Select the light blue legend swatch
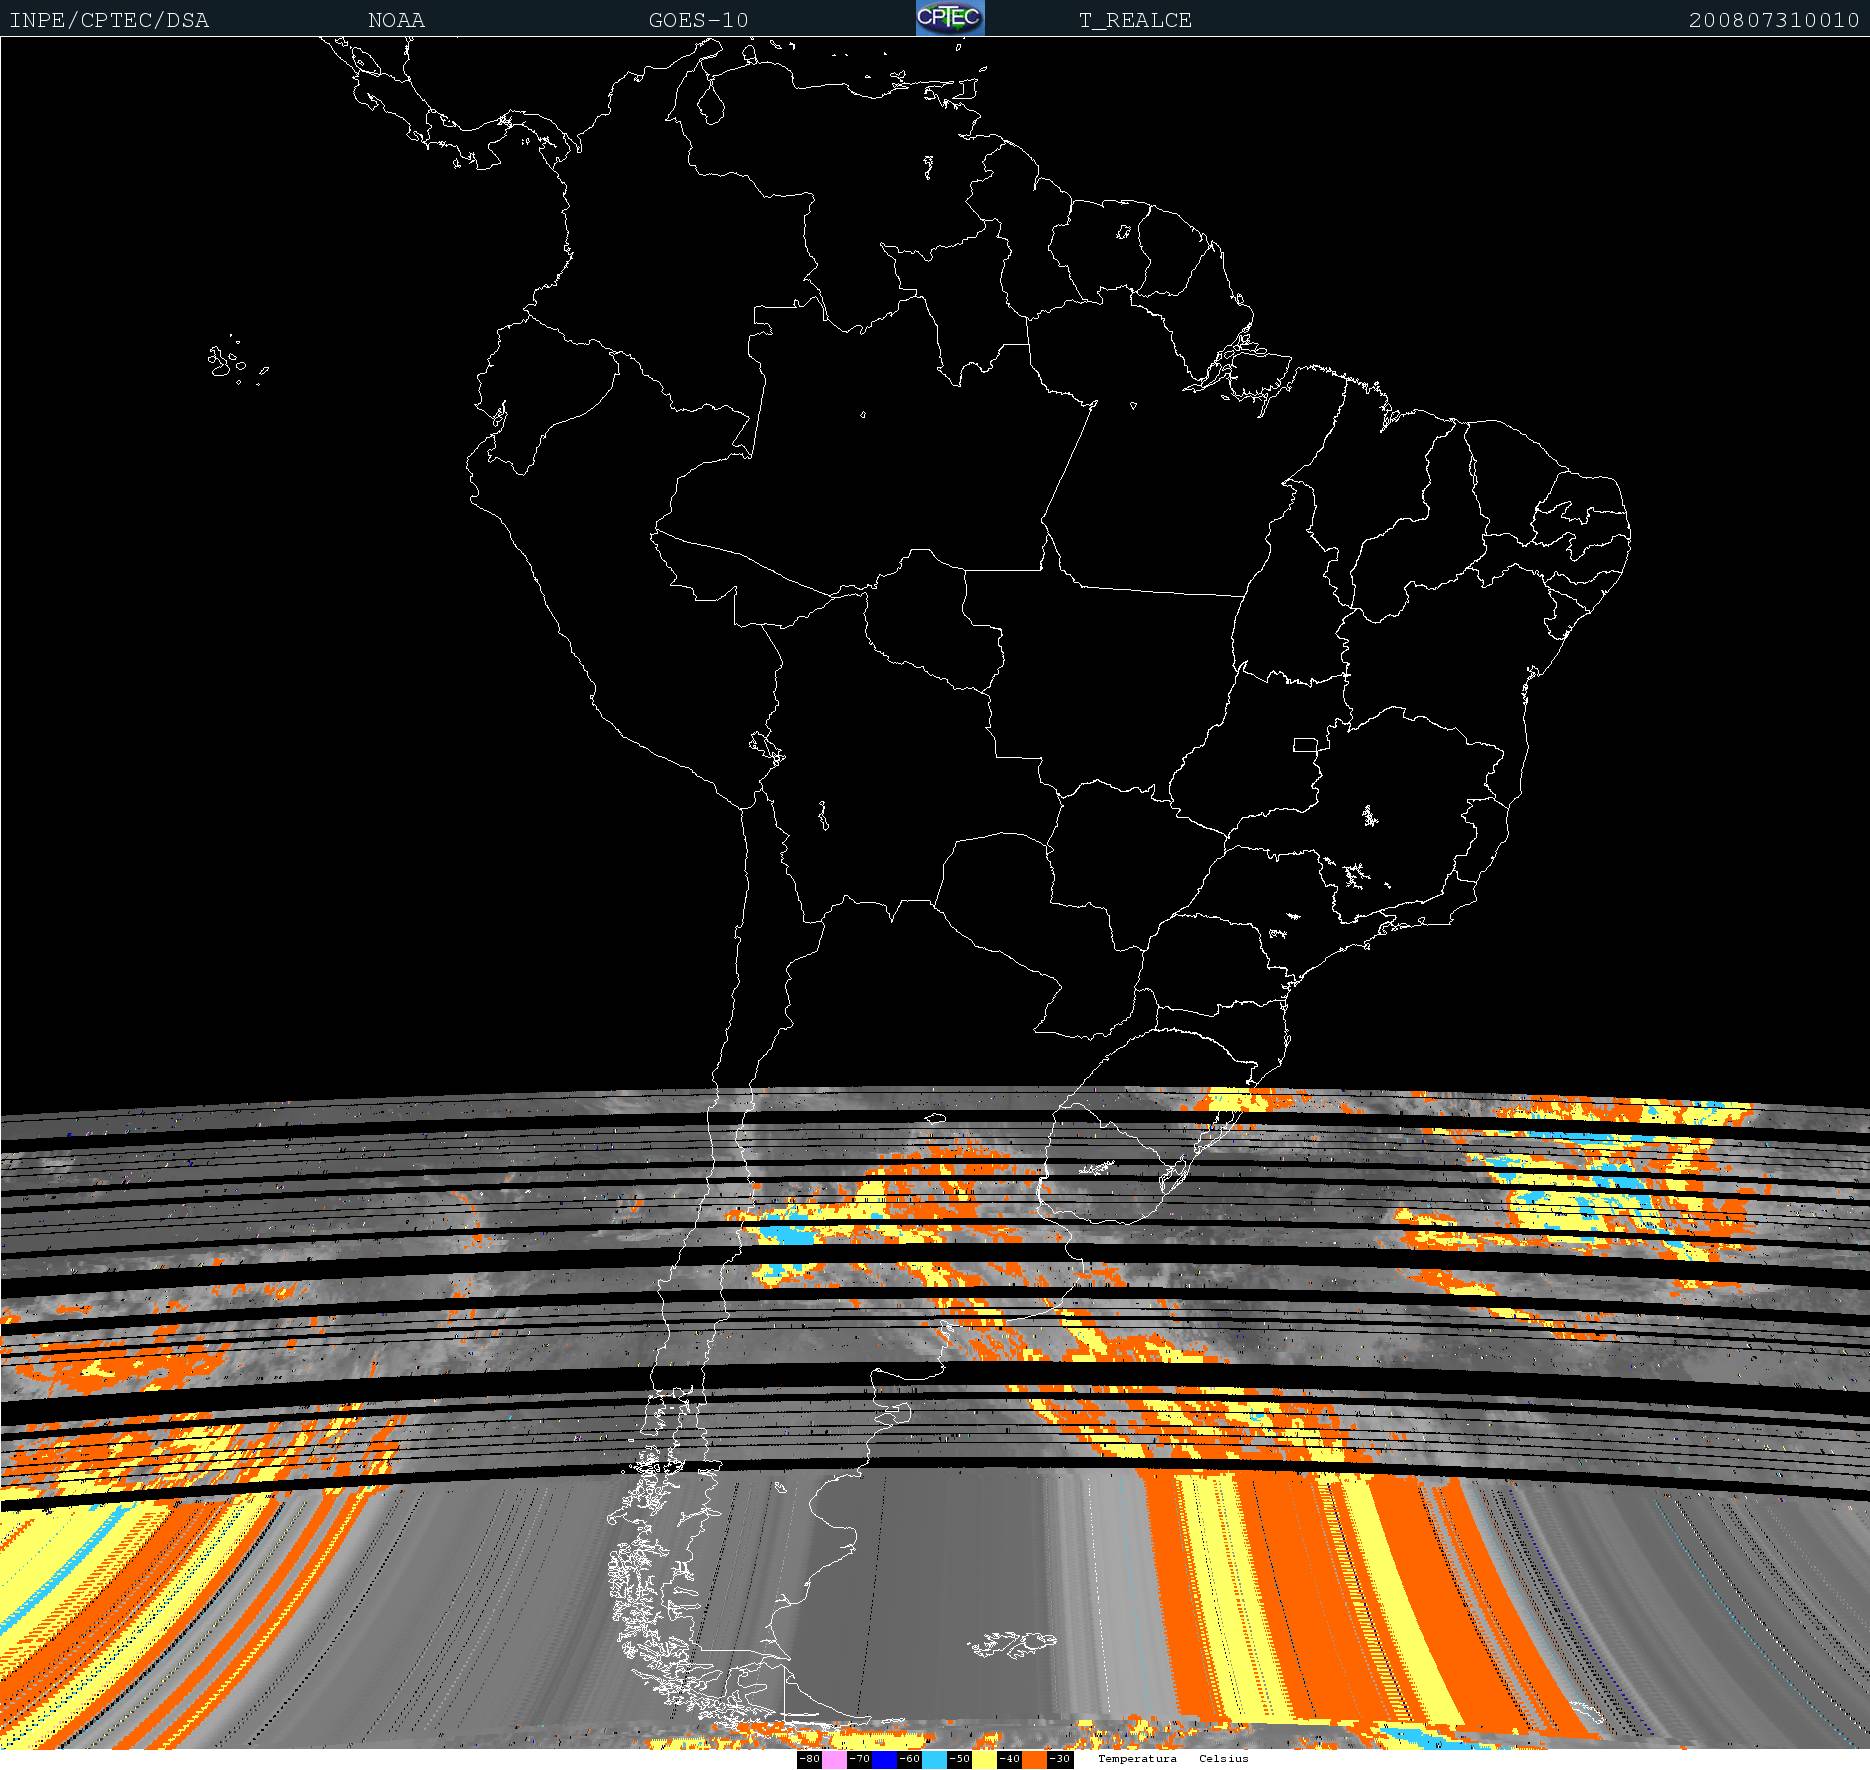 tap(934, 1759)
